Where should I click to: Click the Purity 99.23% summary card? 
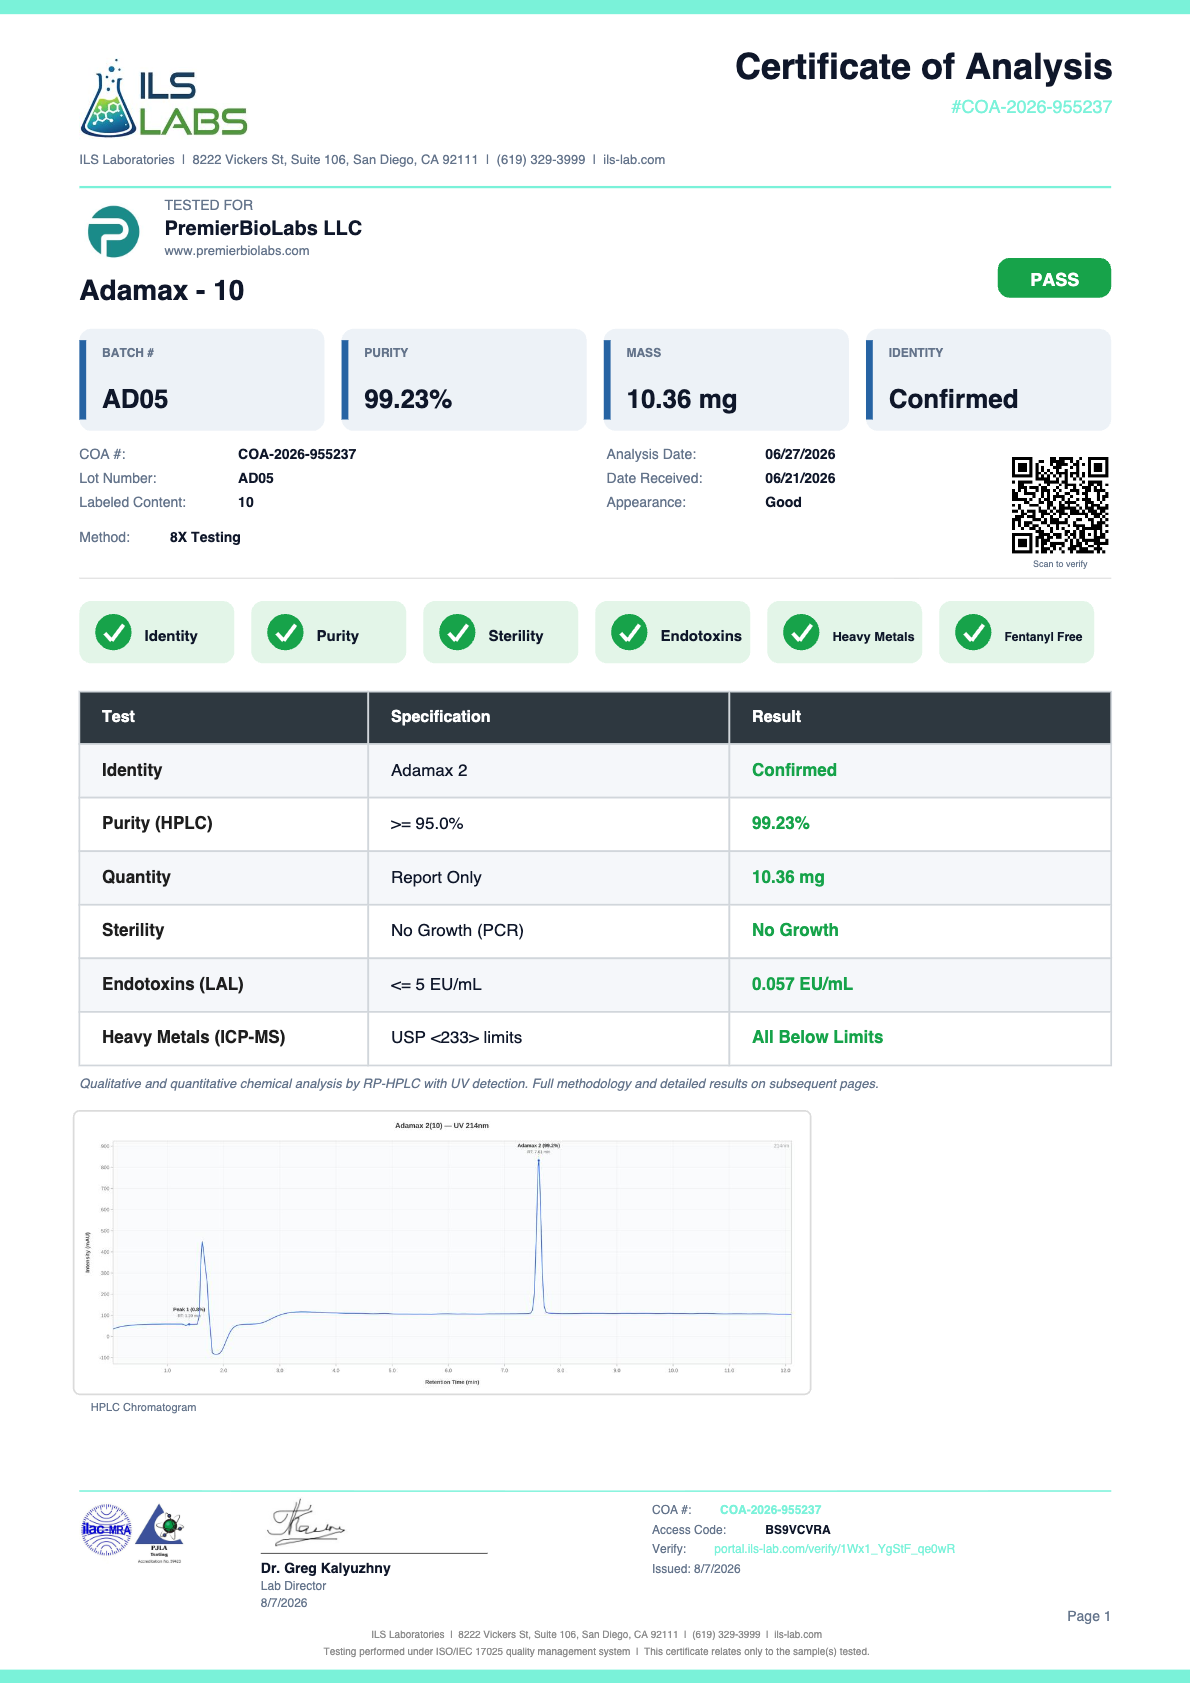464,380
